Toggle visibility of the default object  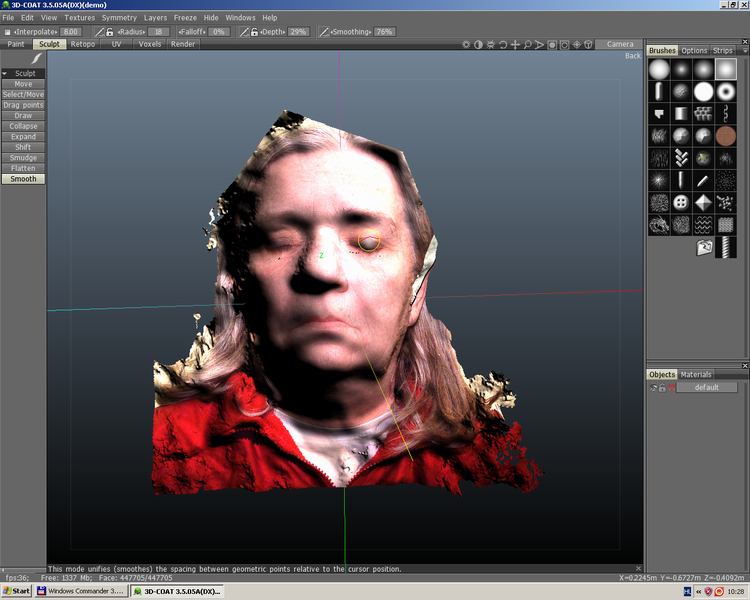coord(653,387)
